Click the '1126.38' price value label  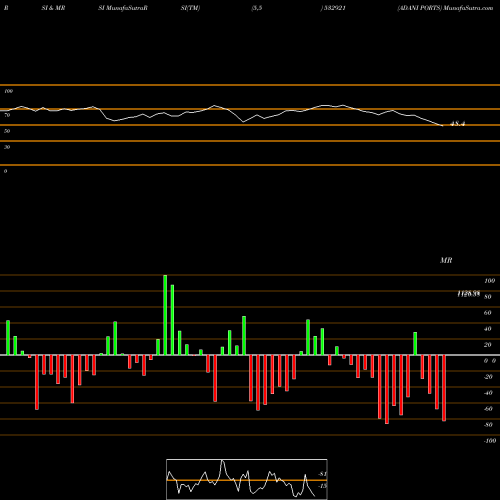click(468, 294)
